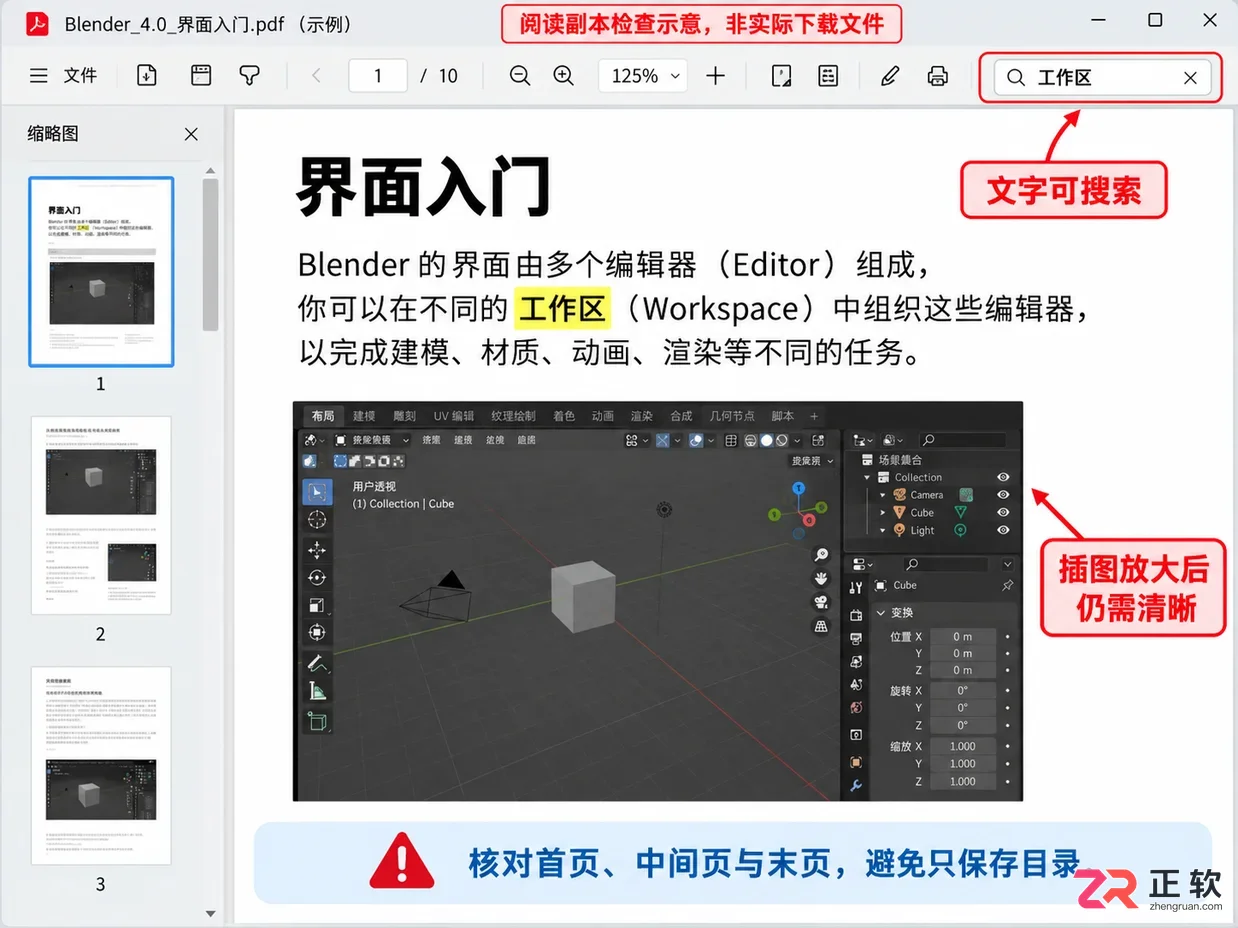
Task: Close the 缩略图 thumbnails panel
Action: click(191, 134)
